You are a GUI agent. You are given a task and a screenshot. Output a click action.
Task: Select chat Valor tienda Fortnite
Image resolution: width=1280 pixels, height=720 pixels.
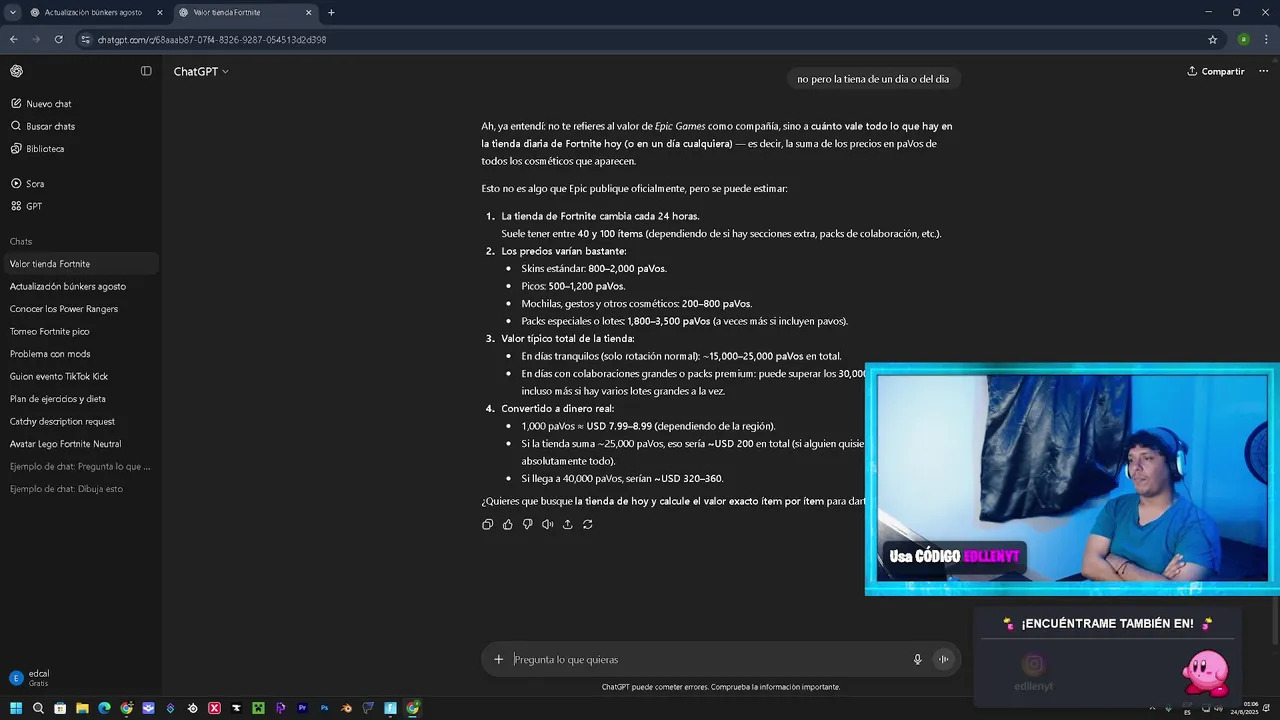pyautogui.click(x=80, y=264)
